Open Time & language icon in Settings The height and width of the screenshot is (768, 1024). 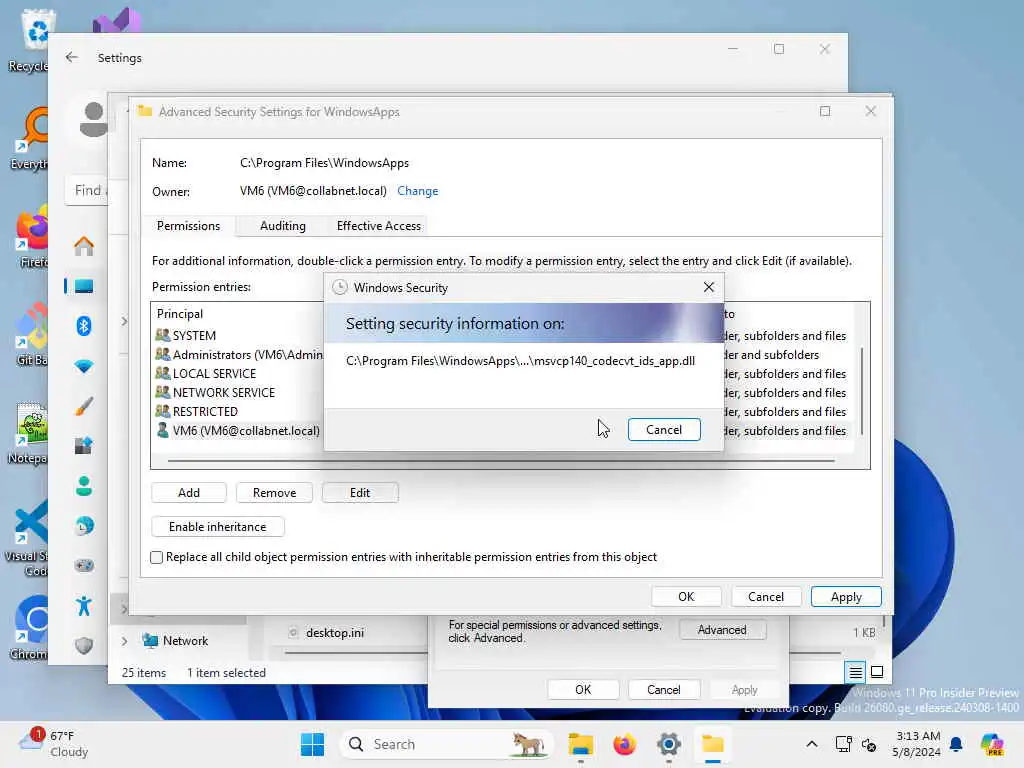coord(84,526)
